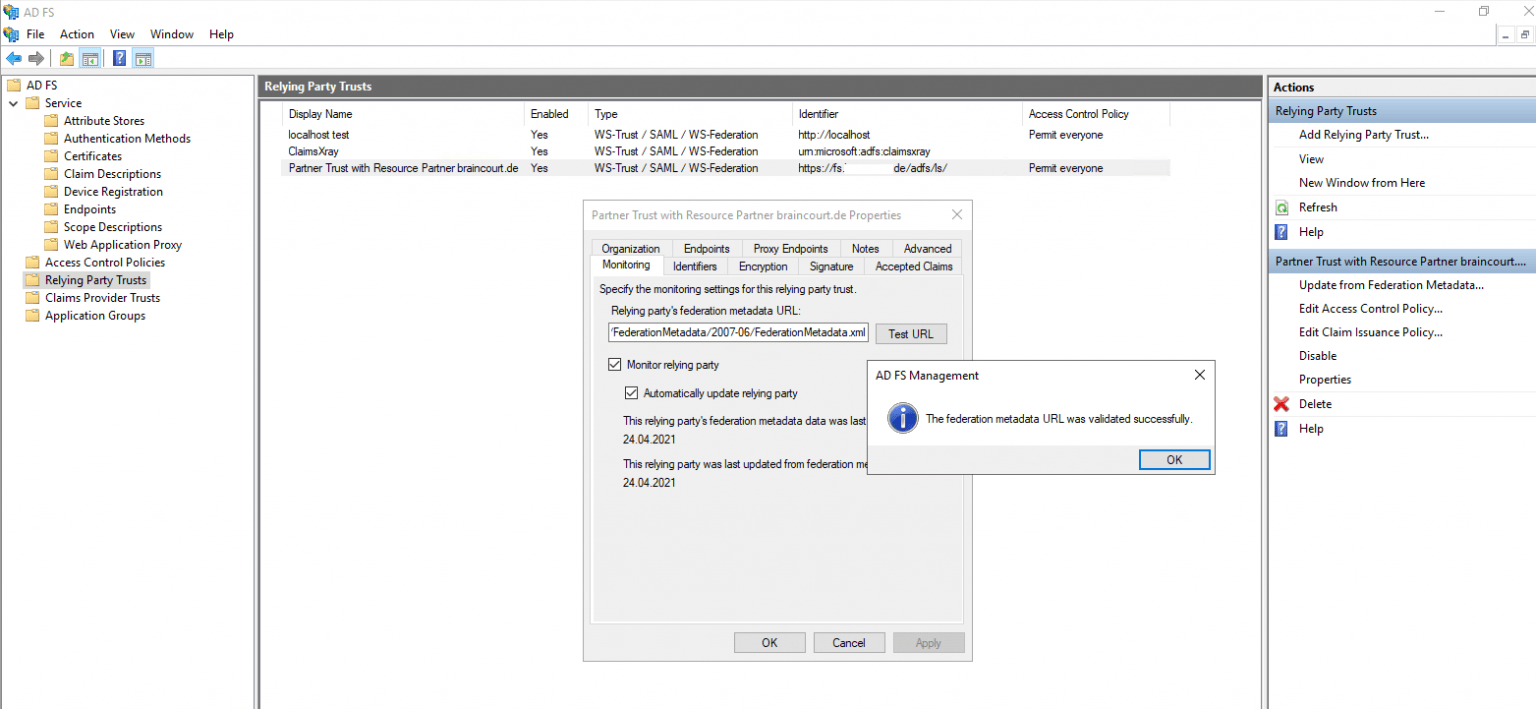The image size is (1536, 709).
Task: Select Claims Provider Trusts in tree
Action: pyautogui.click(x=102, y=298)
